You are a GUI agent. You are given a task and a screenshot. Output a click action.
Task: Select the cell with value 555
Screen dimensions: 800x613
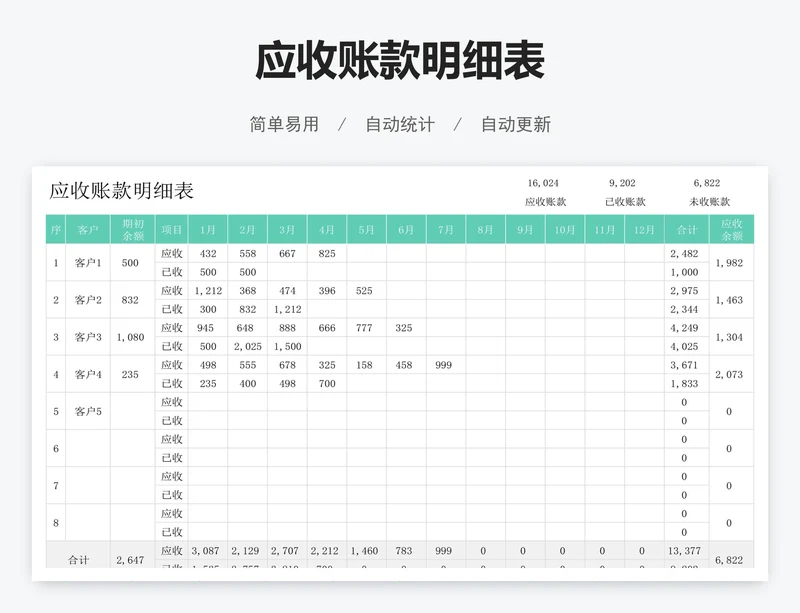(x=247, y=365)
